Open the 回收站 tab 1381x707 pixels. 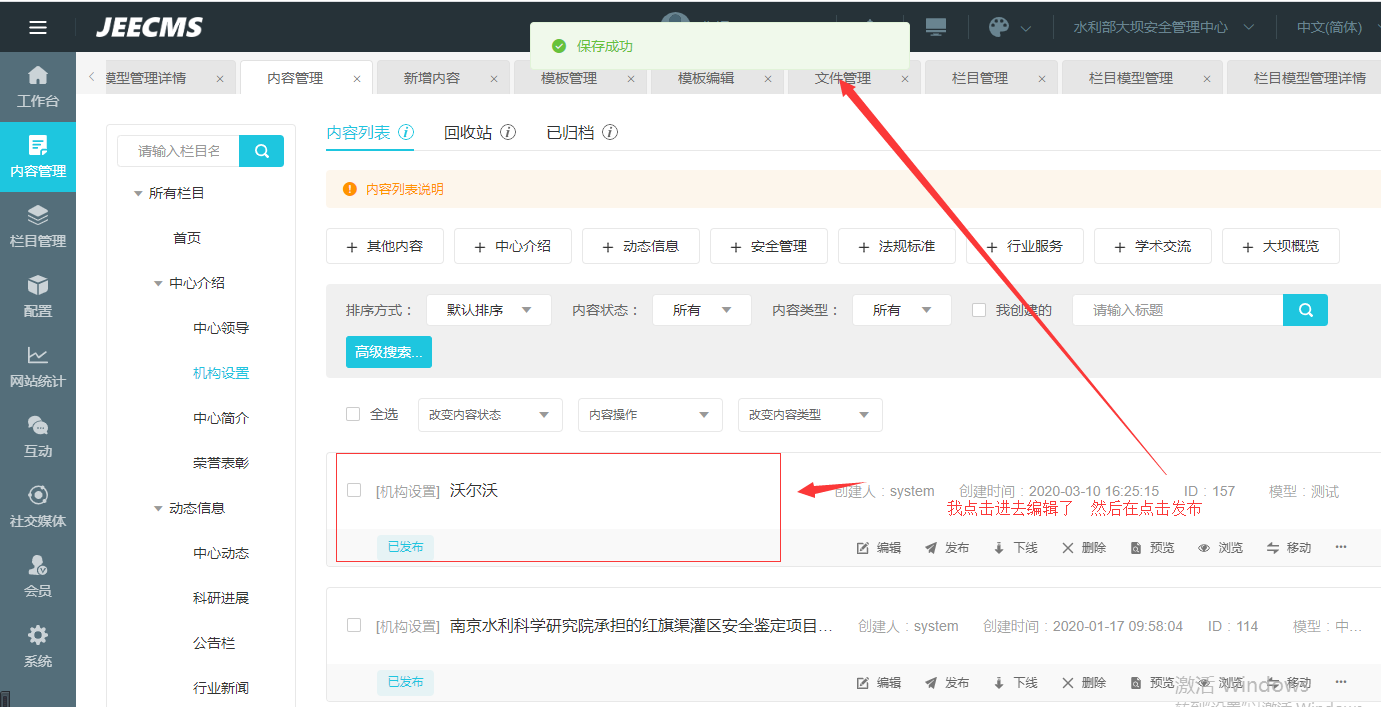click(x=468, y=132)
